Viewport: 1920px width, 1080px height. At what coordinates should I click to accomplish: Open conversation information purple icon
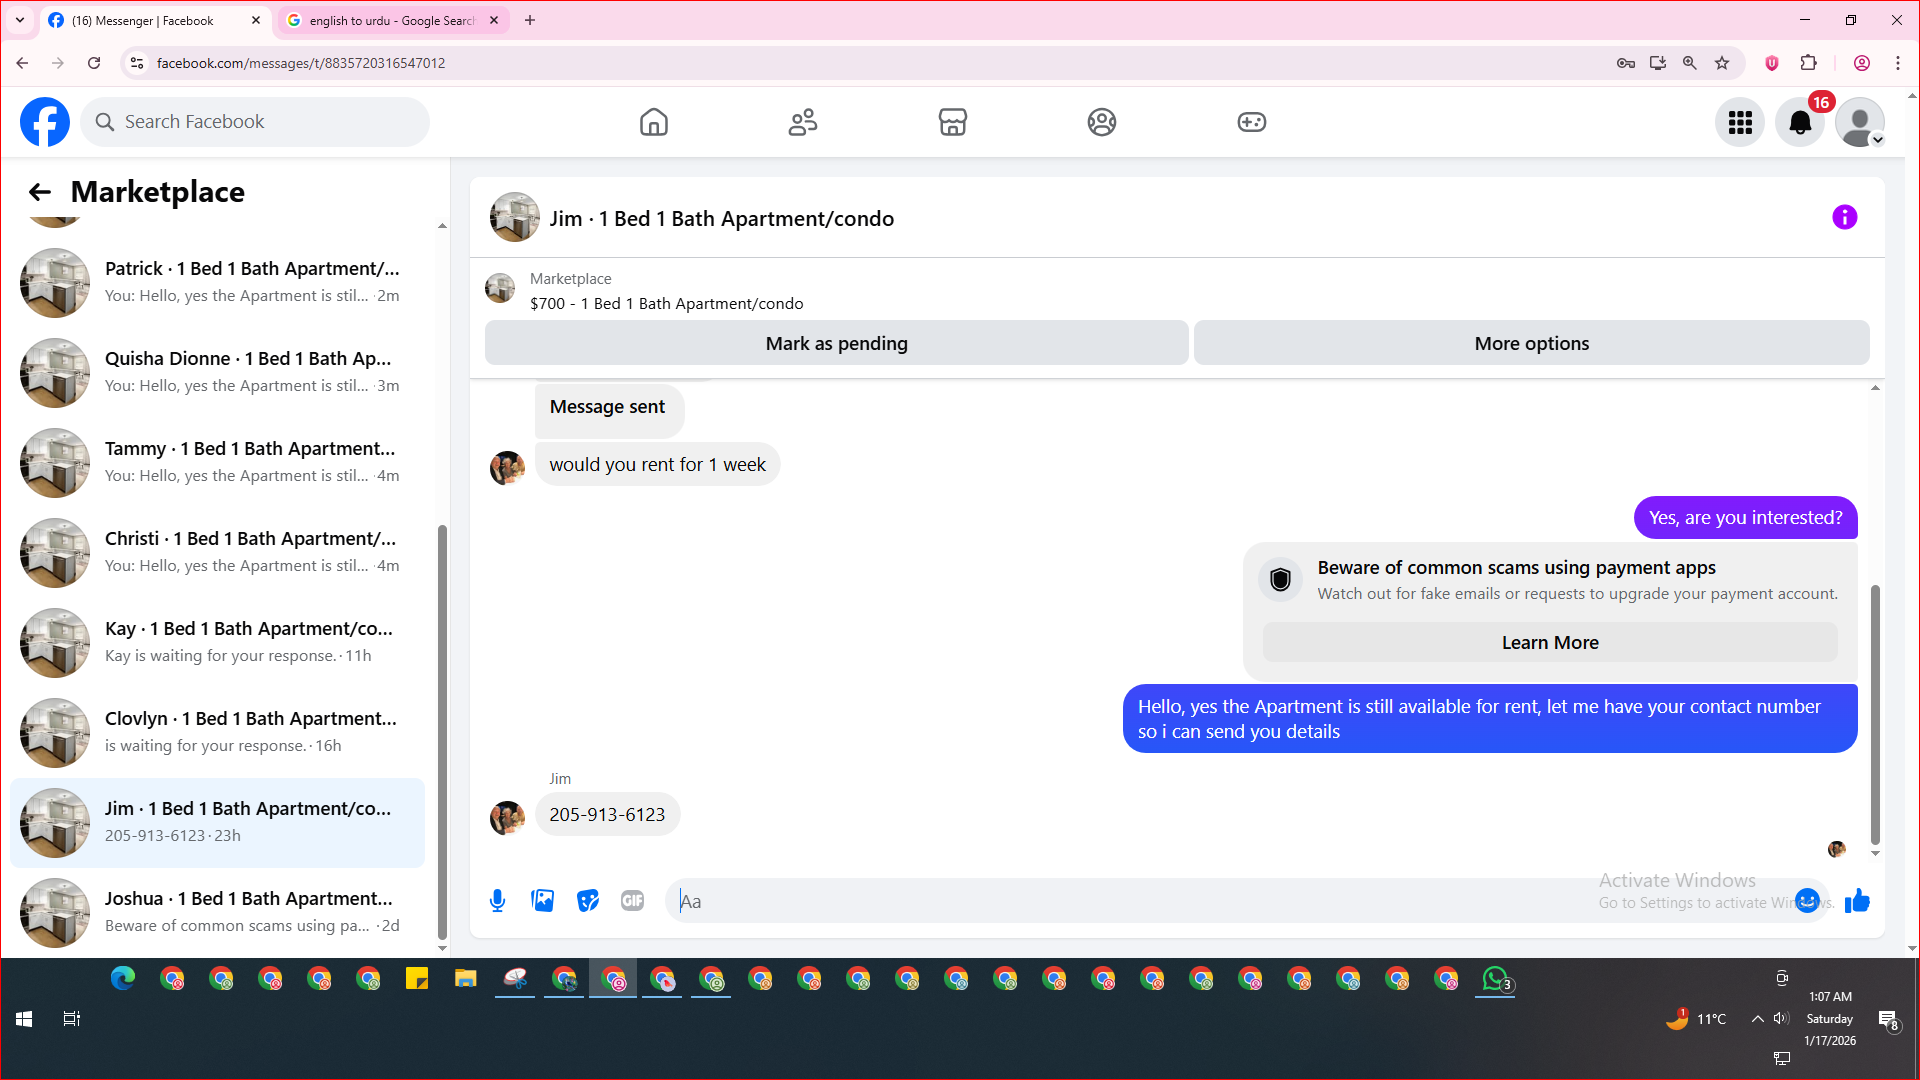pos(1844,217)
